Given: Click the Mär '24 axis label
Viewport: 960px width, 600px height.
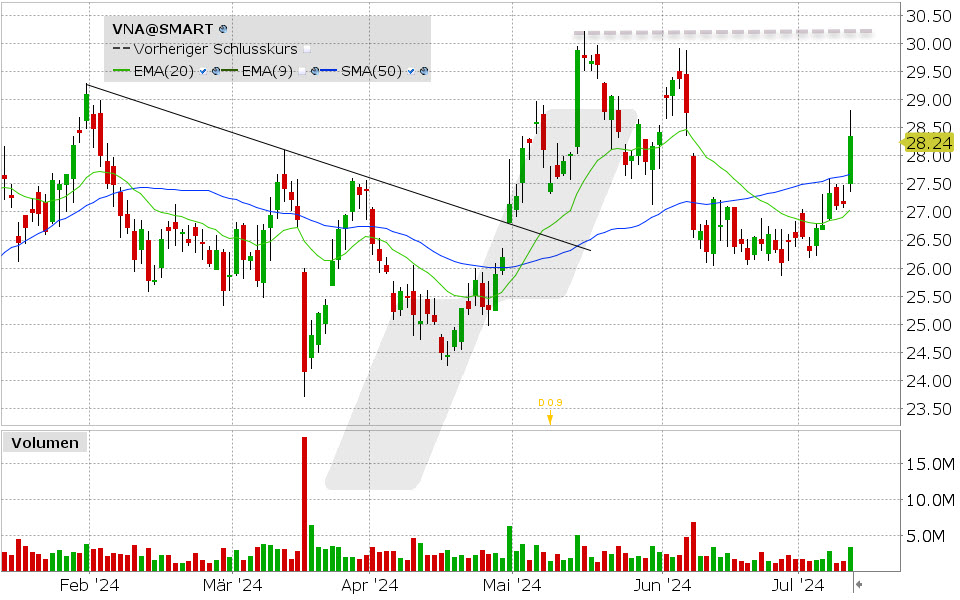Looking at the screenshot, I should coord(232,585).
